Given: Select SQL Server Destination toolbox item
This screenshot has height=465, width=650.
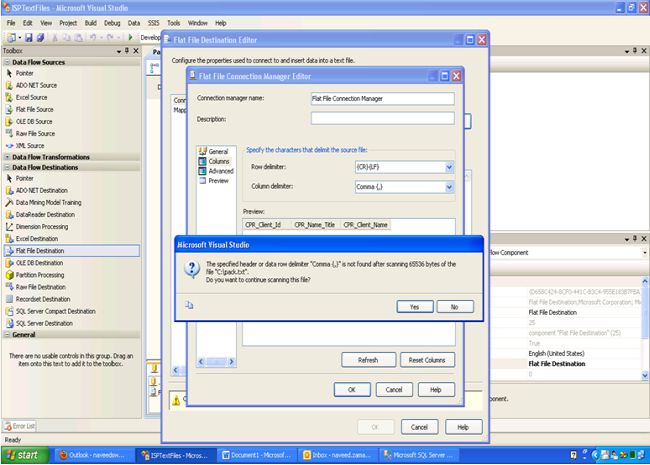Looking at the screenshot, I should [44, 323].
